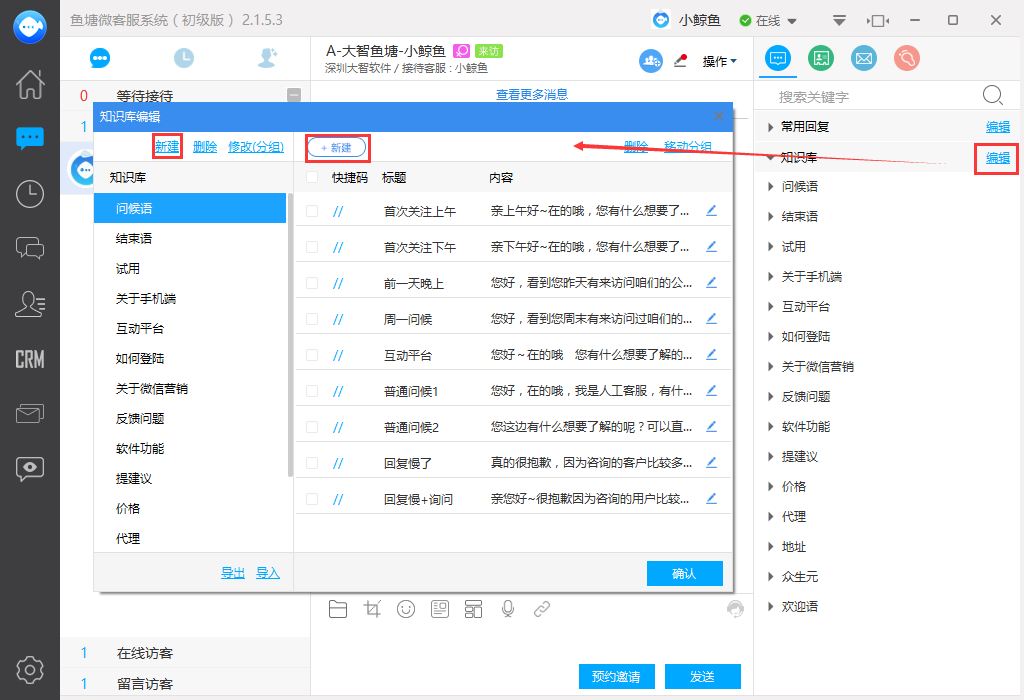Open the CRM section in sidebar
The width and height of the screenshot is (1024, 700).
(x=30, y=359)
